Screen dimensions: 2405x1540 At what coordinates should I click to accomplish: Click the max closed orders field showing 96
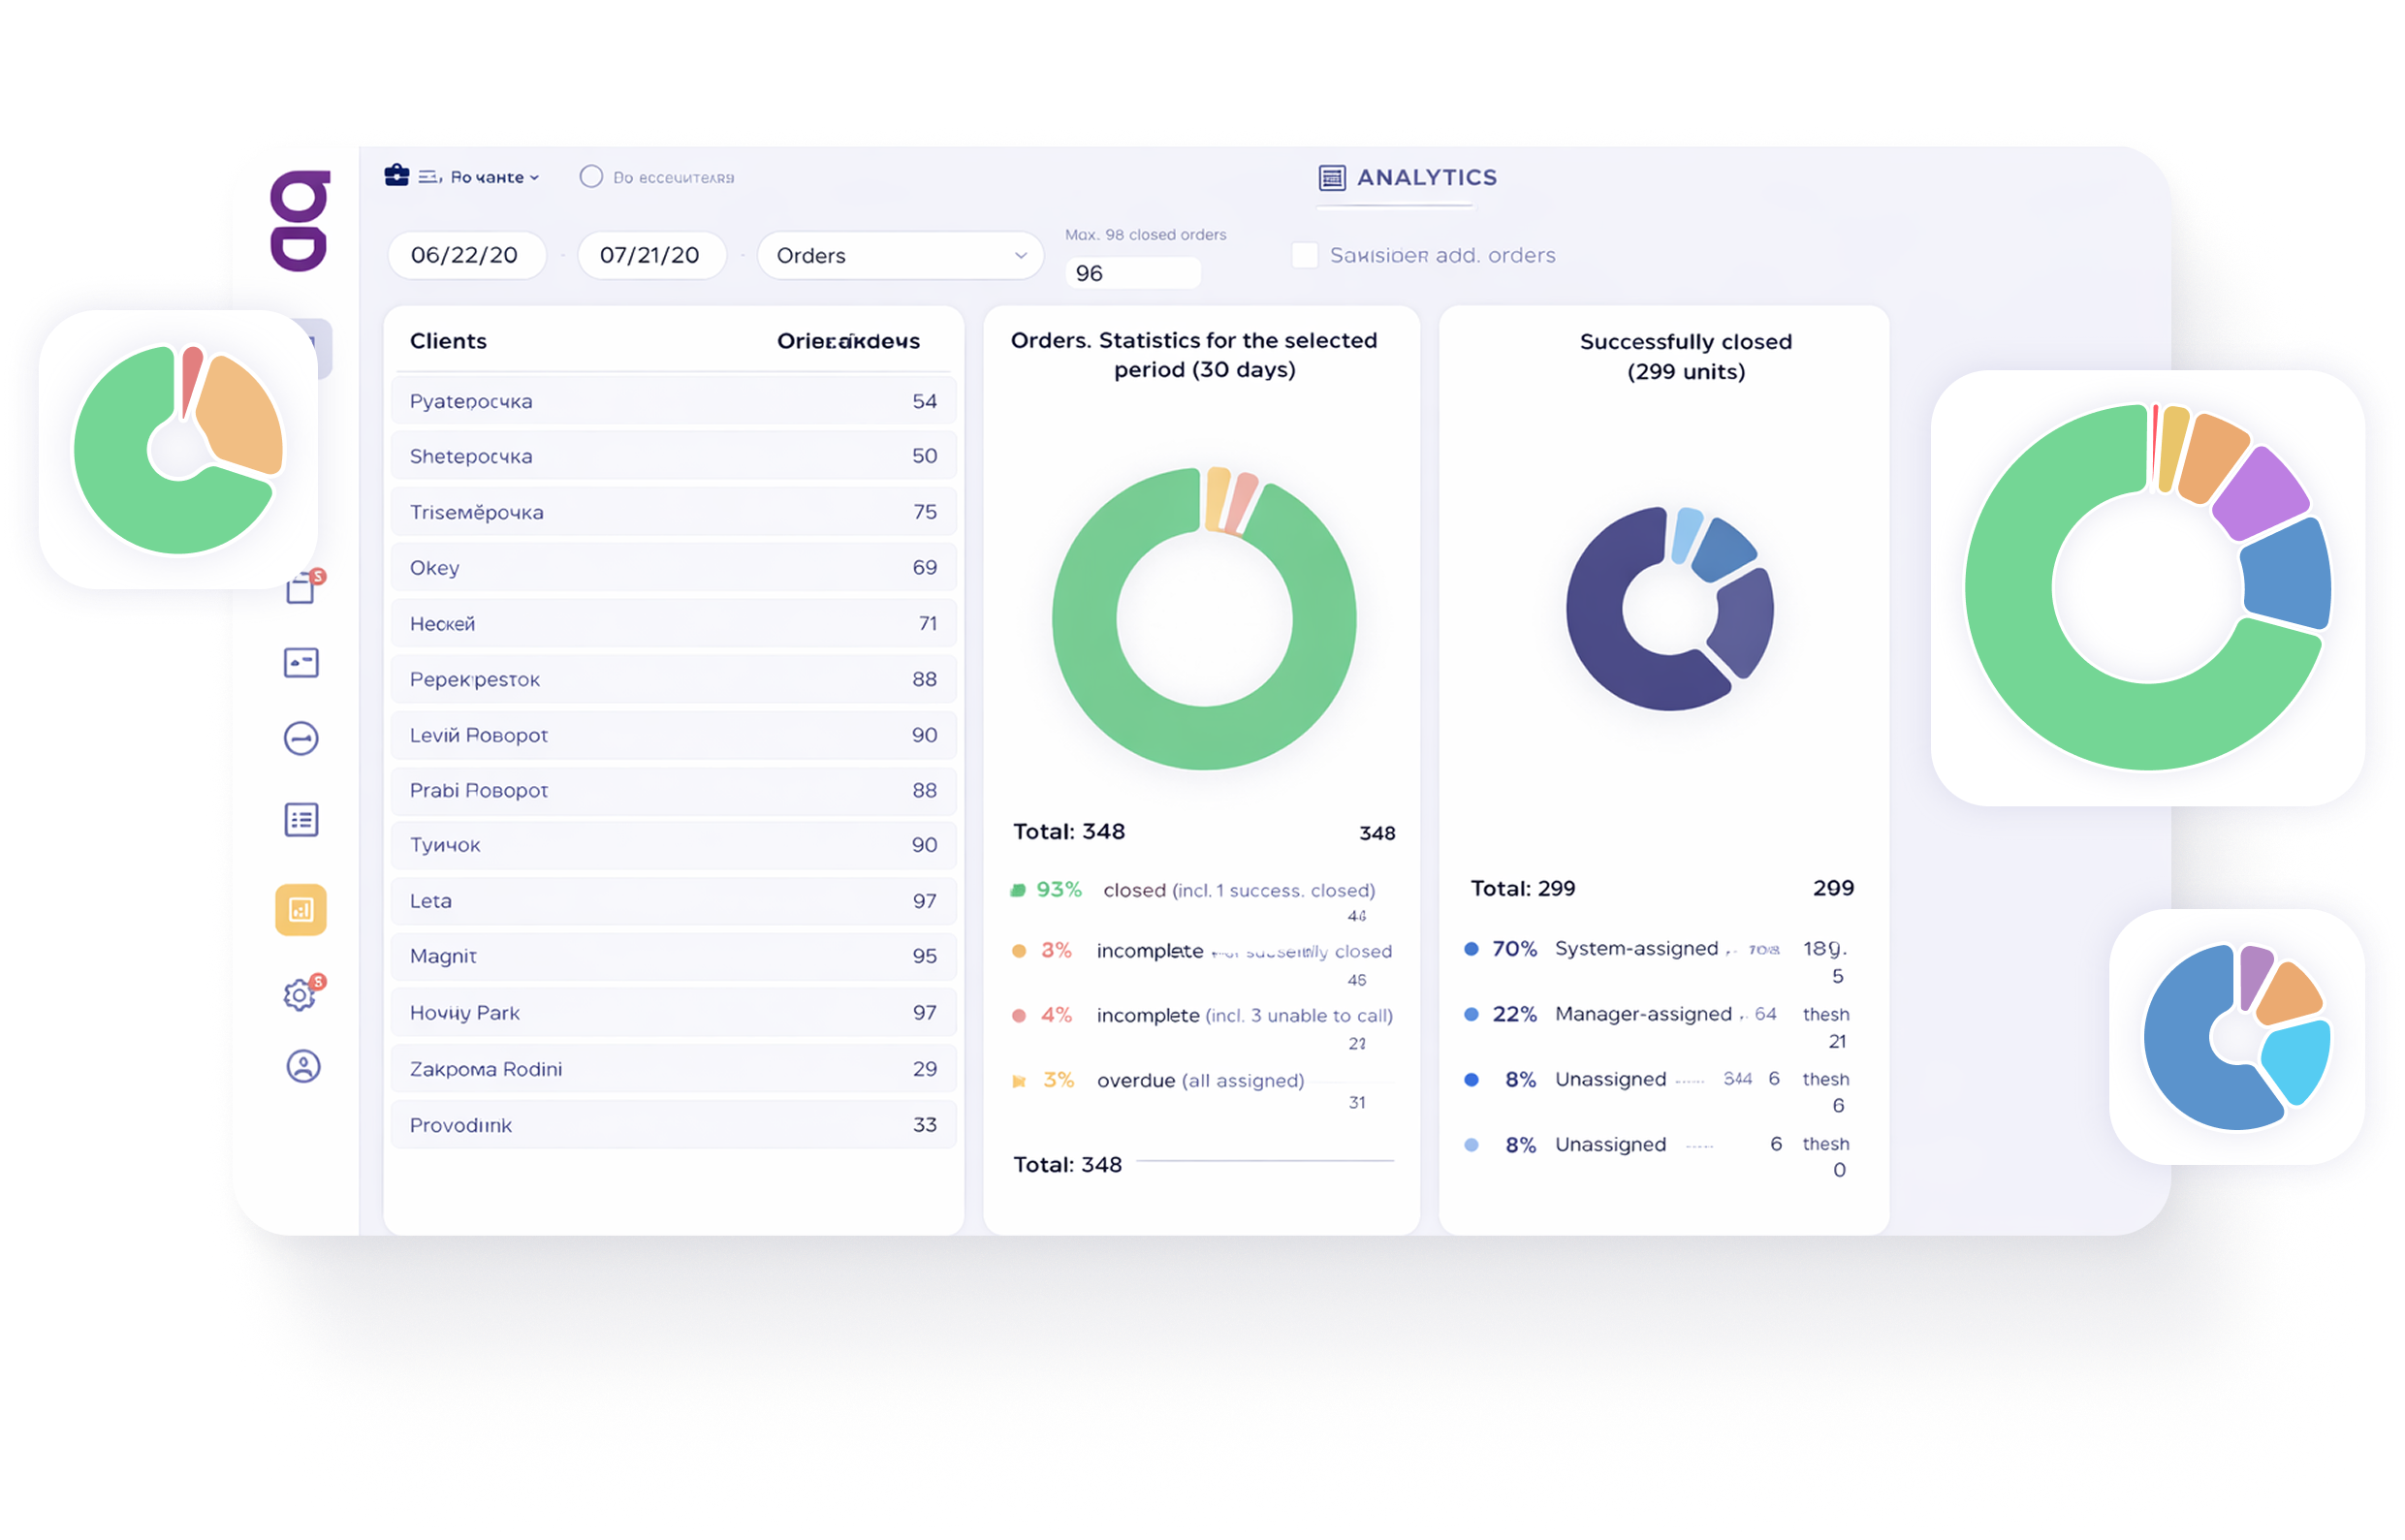1132,273
